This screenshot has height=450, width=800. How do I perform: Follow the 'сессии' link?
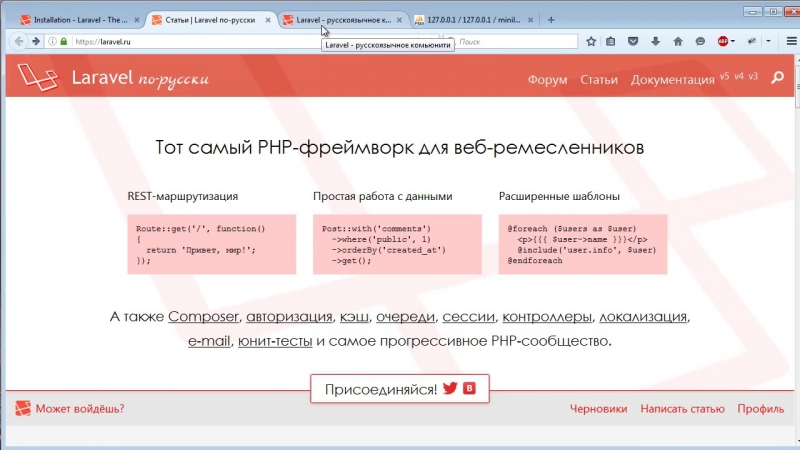point(468,316)
